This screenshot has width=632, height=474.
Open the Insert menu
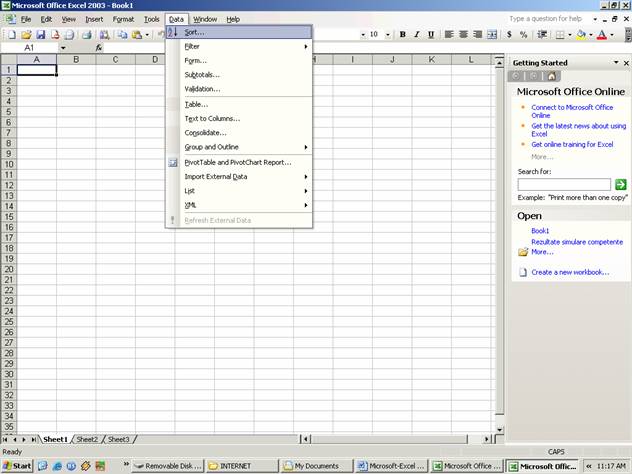click(x=94, y=19)
